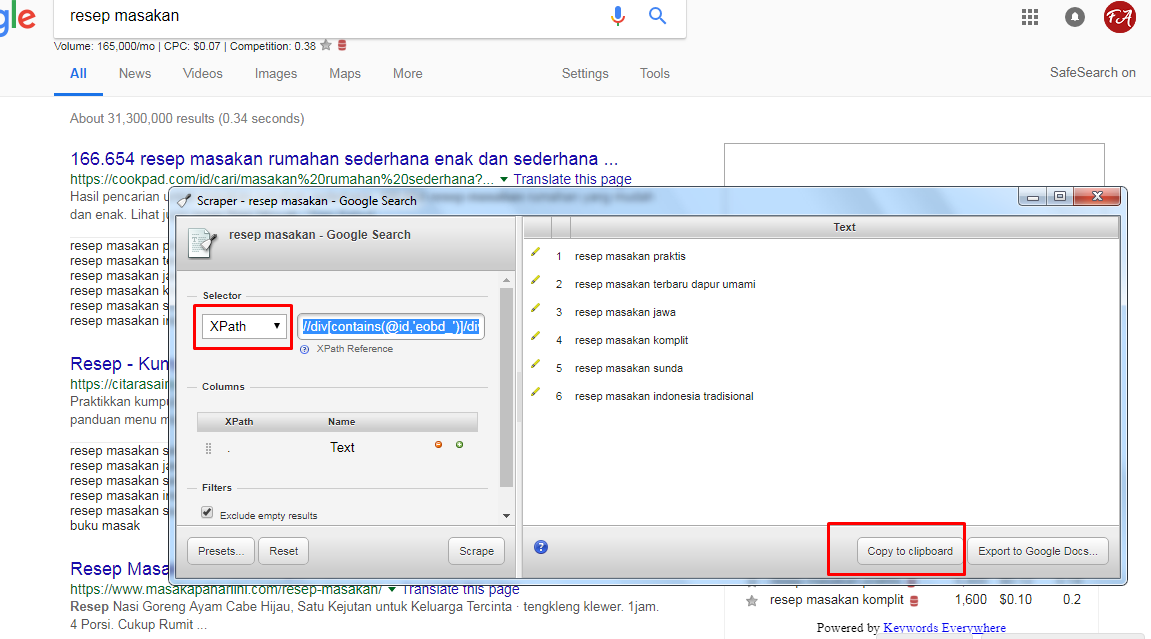
Task: Switch to the Images tab
Action: pyautogui.click(x=276, y=73)
